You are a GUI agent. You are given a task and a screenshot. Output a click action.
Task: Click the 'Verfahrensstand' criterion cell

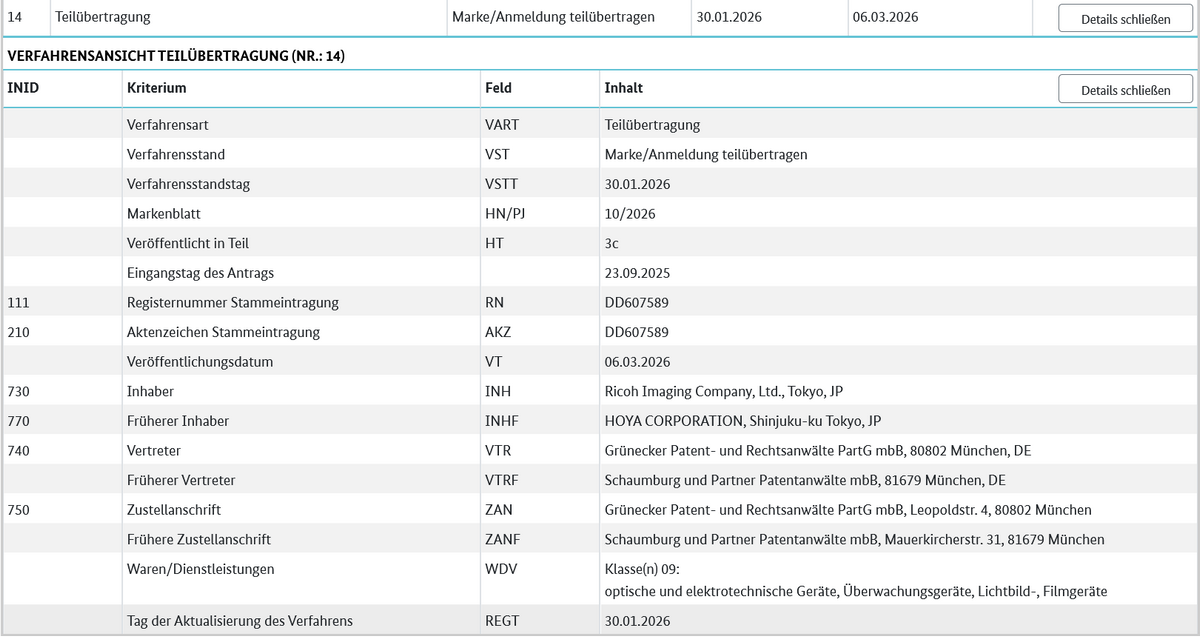176,155
